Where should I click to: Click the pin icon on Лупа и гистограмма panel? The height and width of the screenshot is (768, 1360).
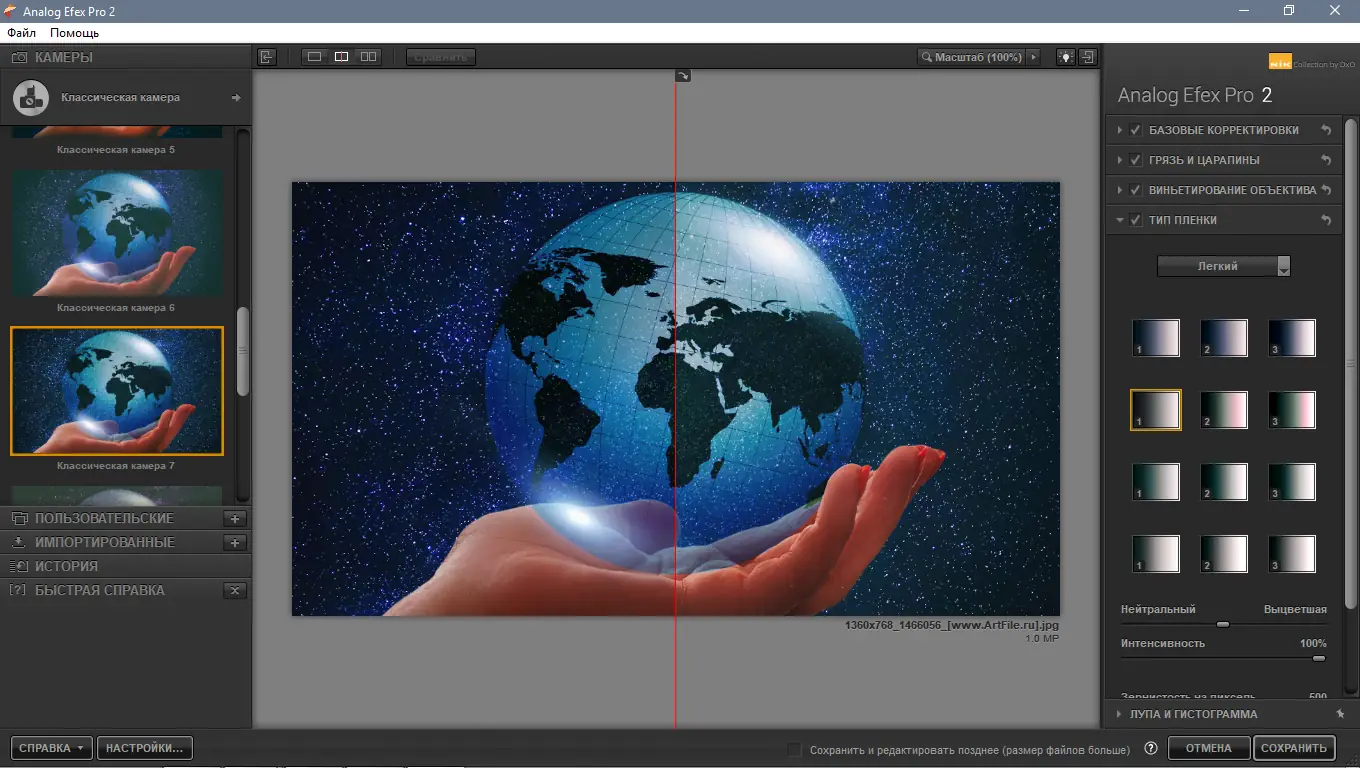point(1339,714)
